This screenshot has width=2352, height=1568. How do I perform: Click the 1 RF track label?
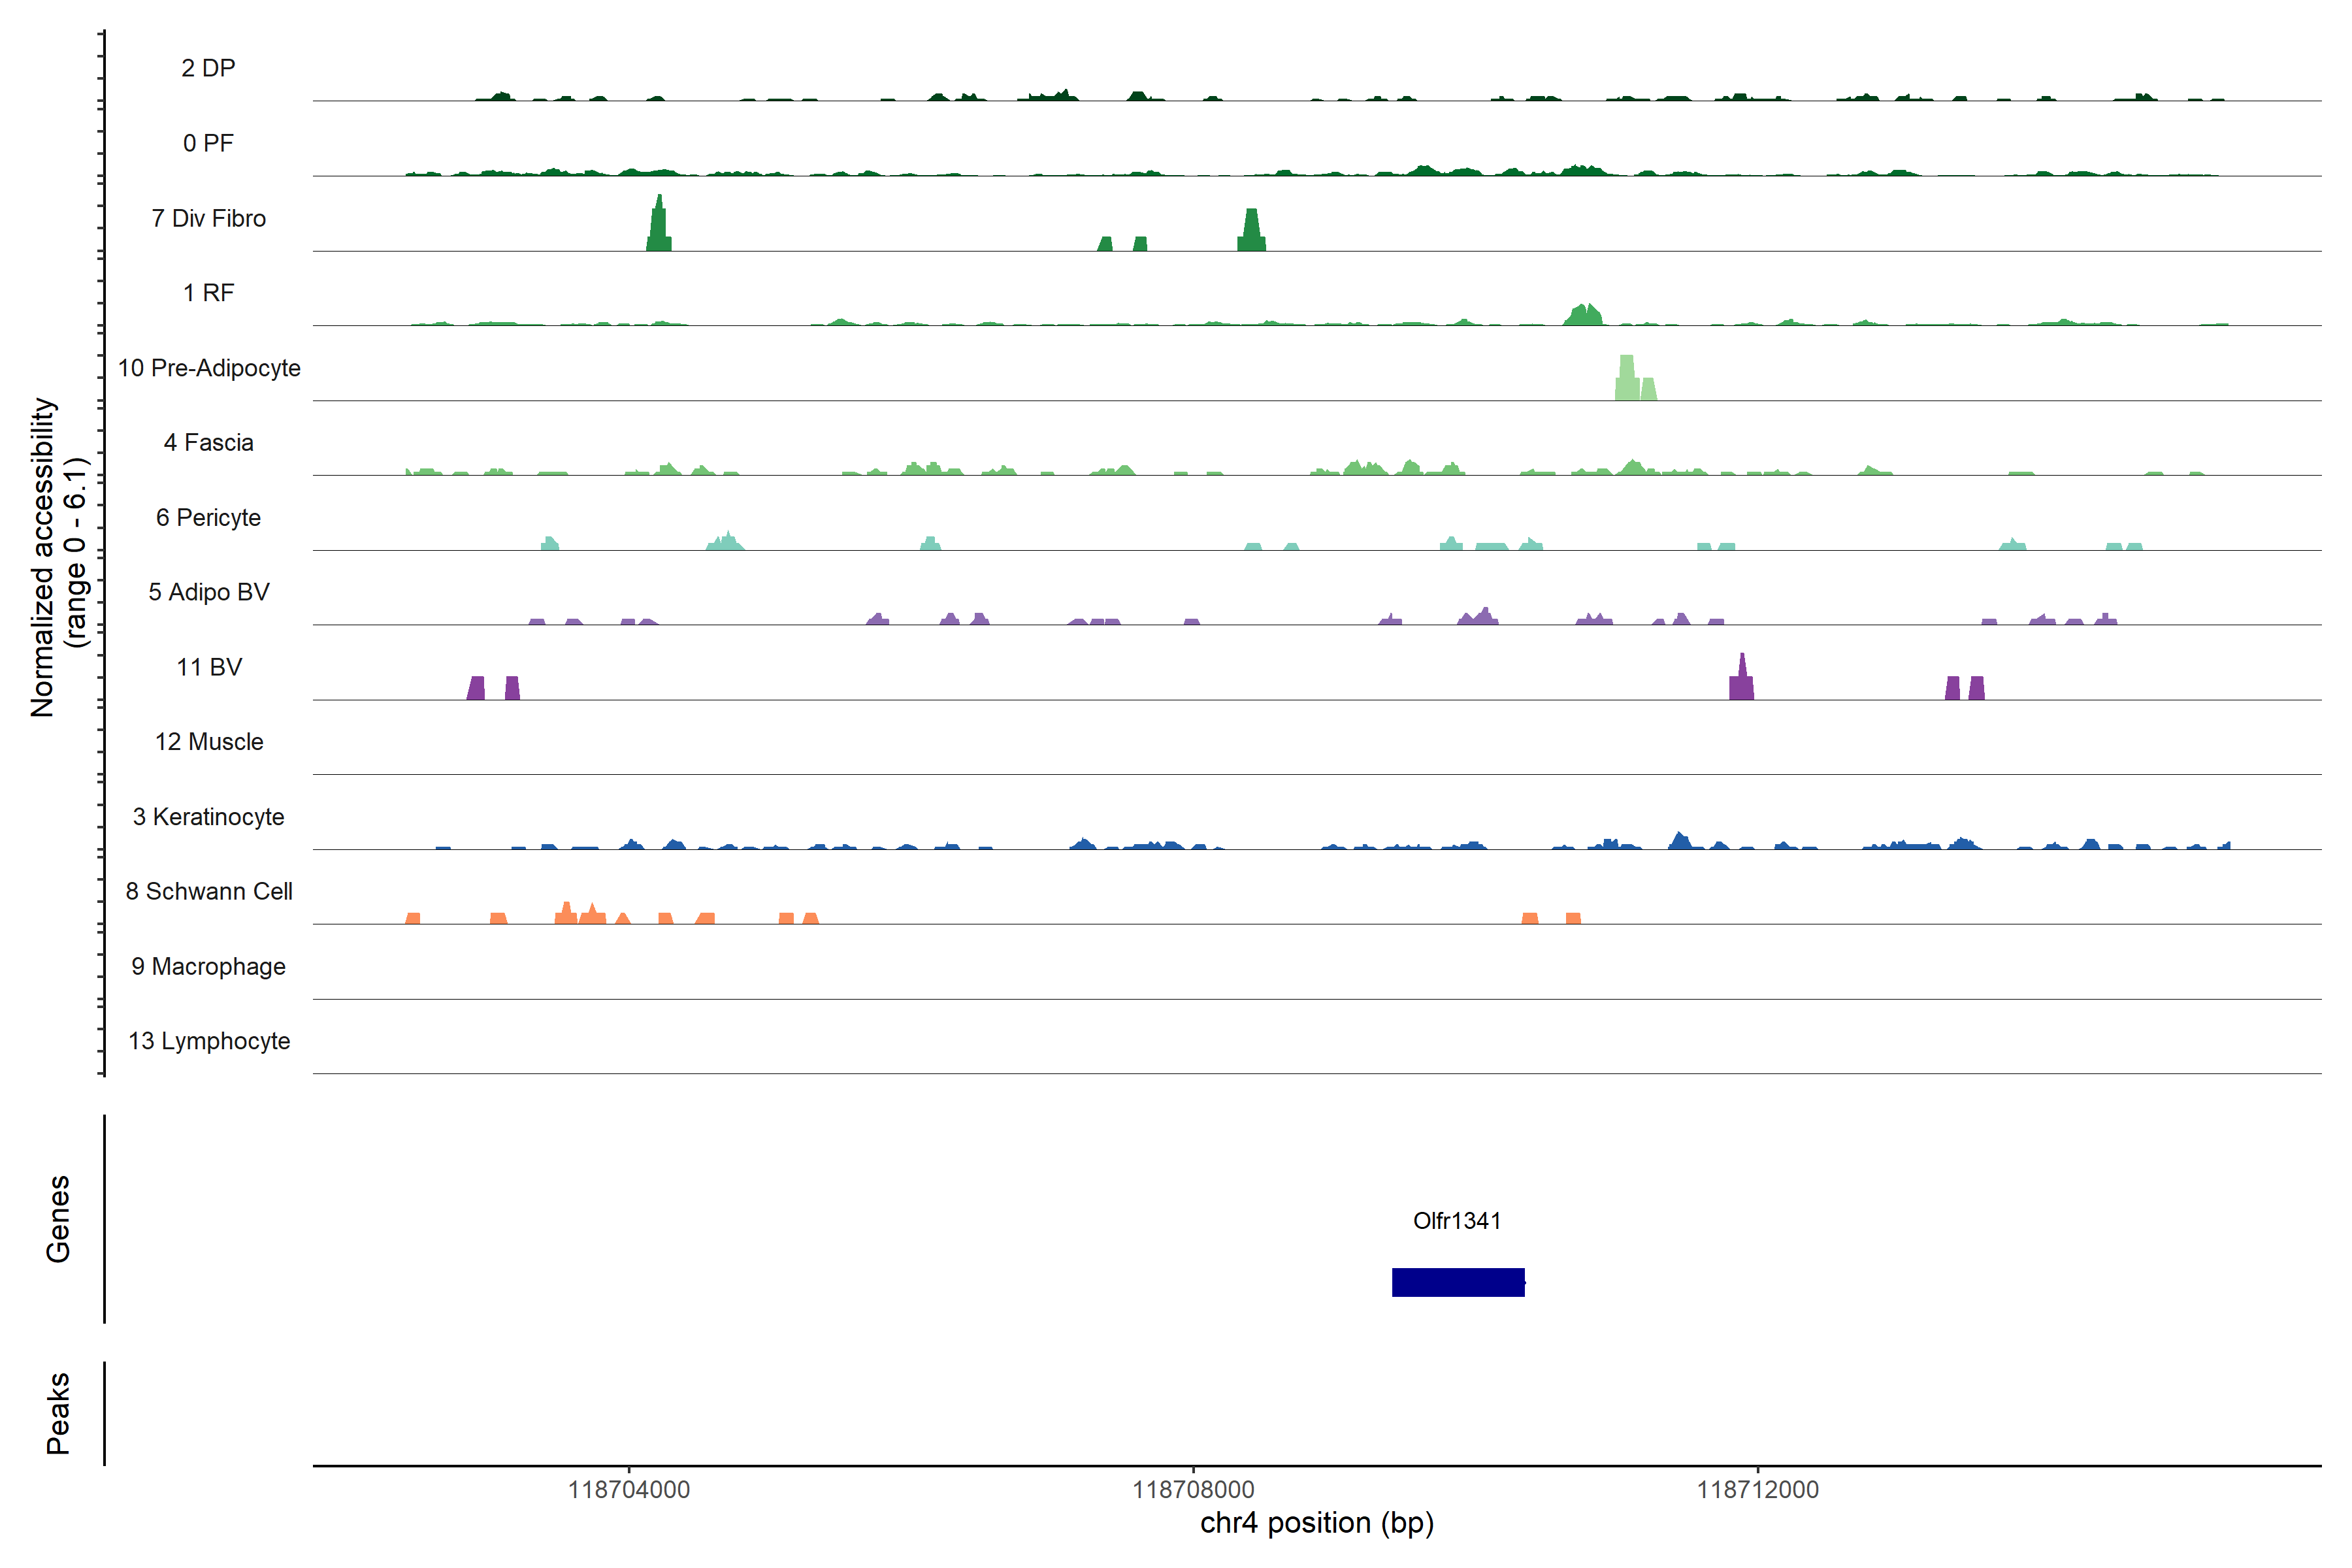[208, 293]
